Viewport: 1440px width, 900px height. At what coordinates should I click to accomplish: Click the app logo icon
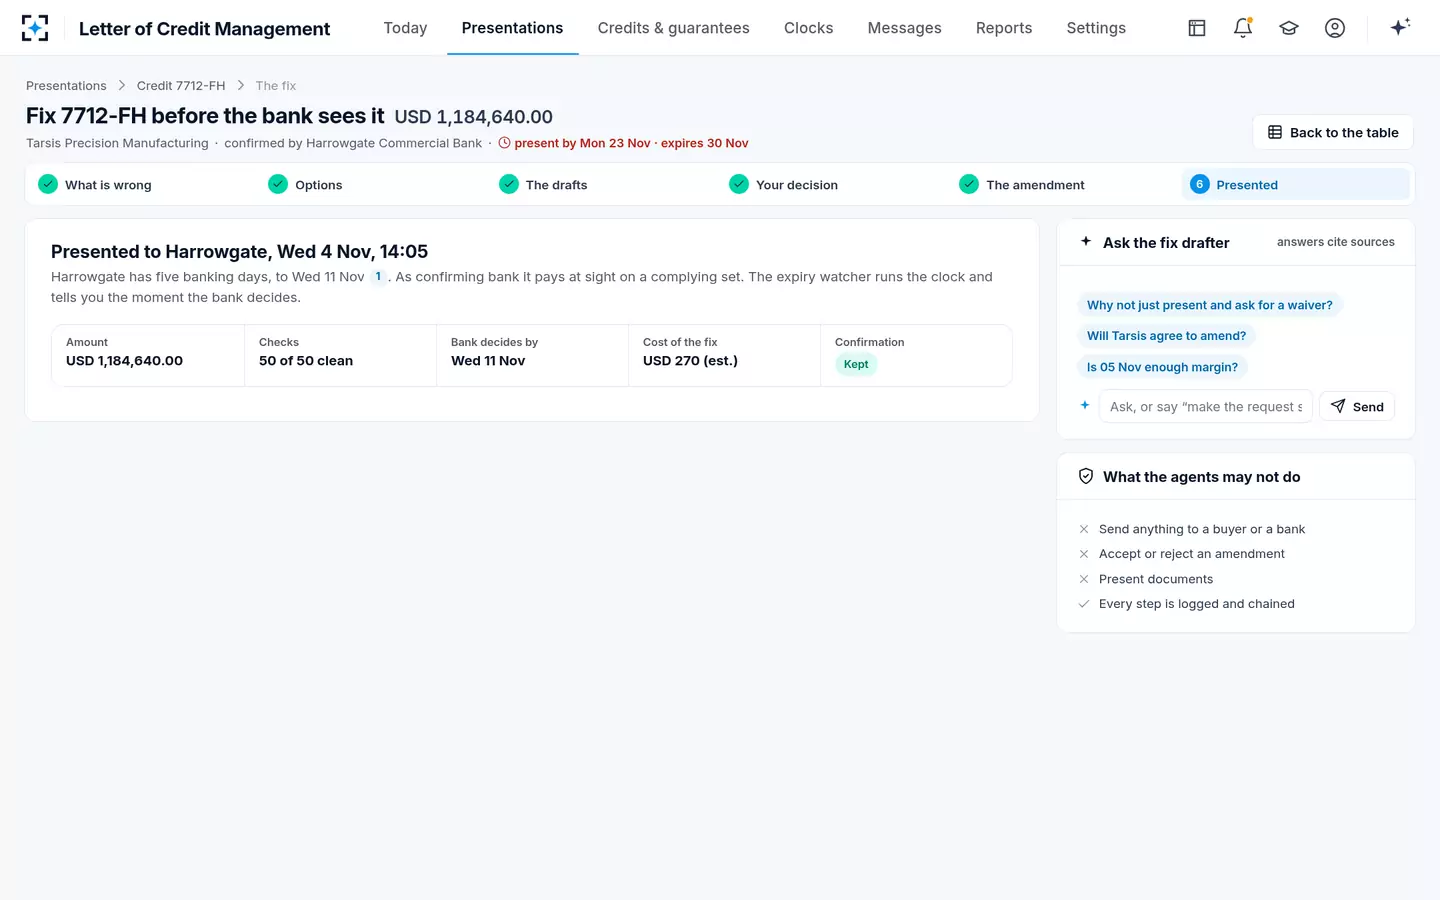pos(35,28)
